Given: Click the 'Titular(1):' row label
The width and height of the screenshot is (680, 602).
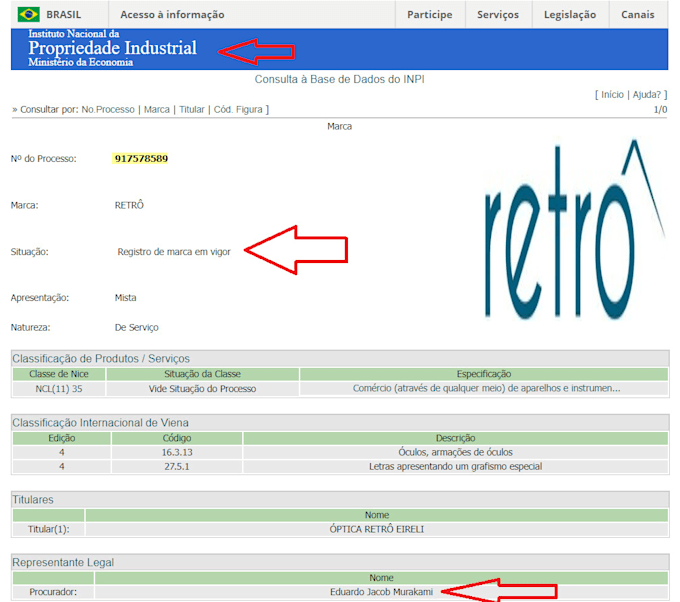Looking at the screenshot, I should click(49, 530).
